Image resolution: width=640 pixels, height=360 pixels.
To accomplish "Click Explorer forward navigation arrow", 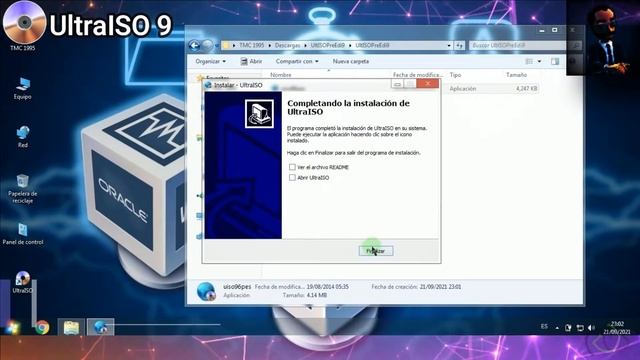I will [x=207, y=45].
